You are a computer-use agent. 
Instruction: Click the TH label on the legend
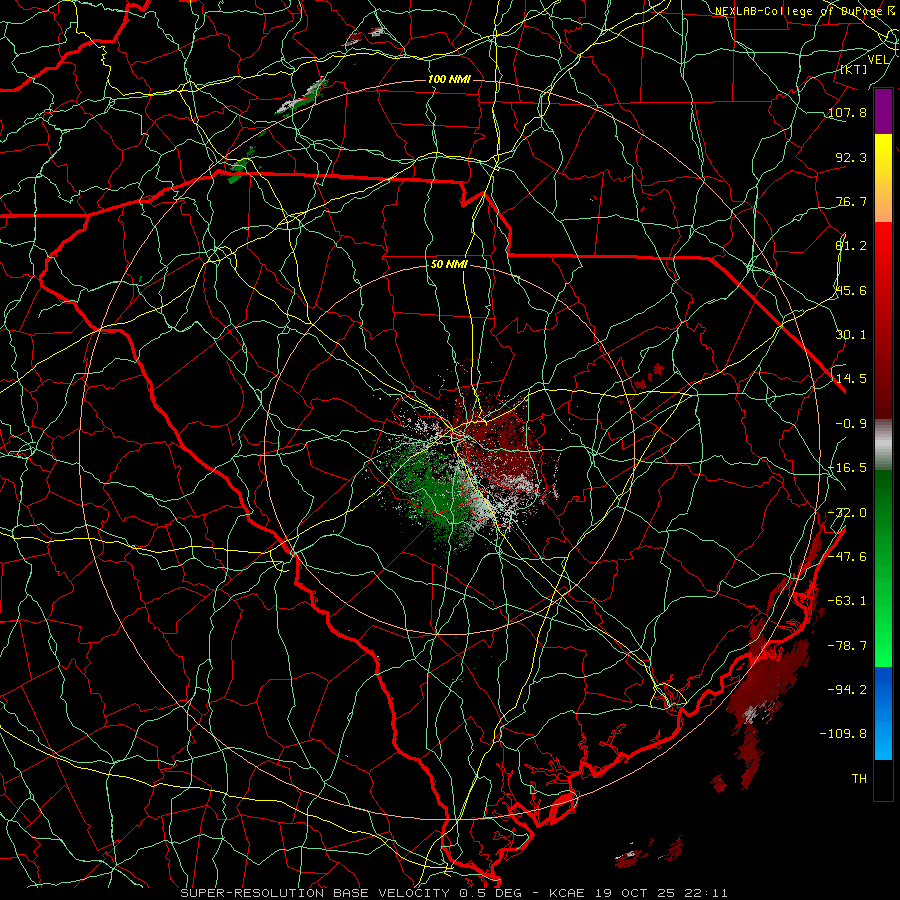point(859,779)
